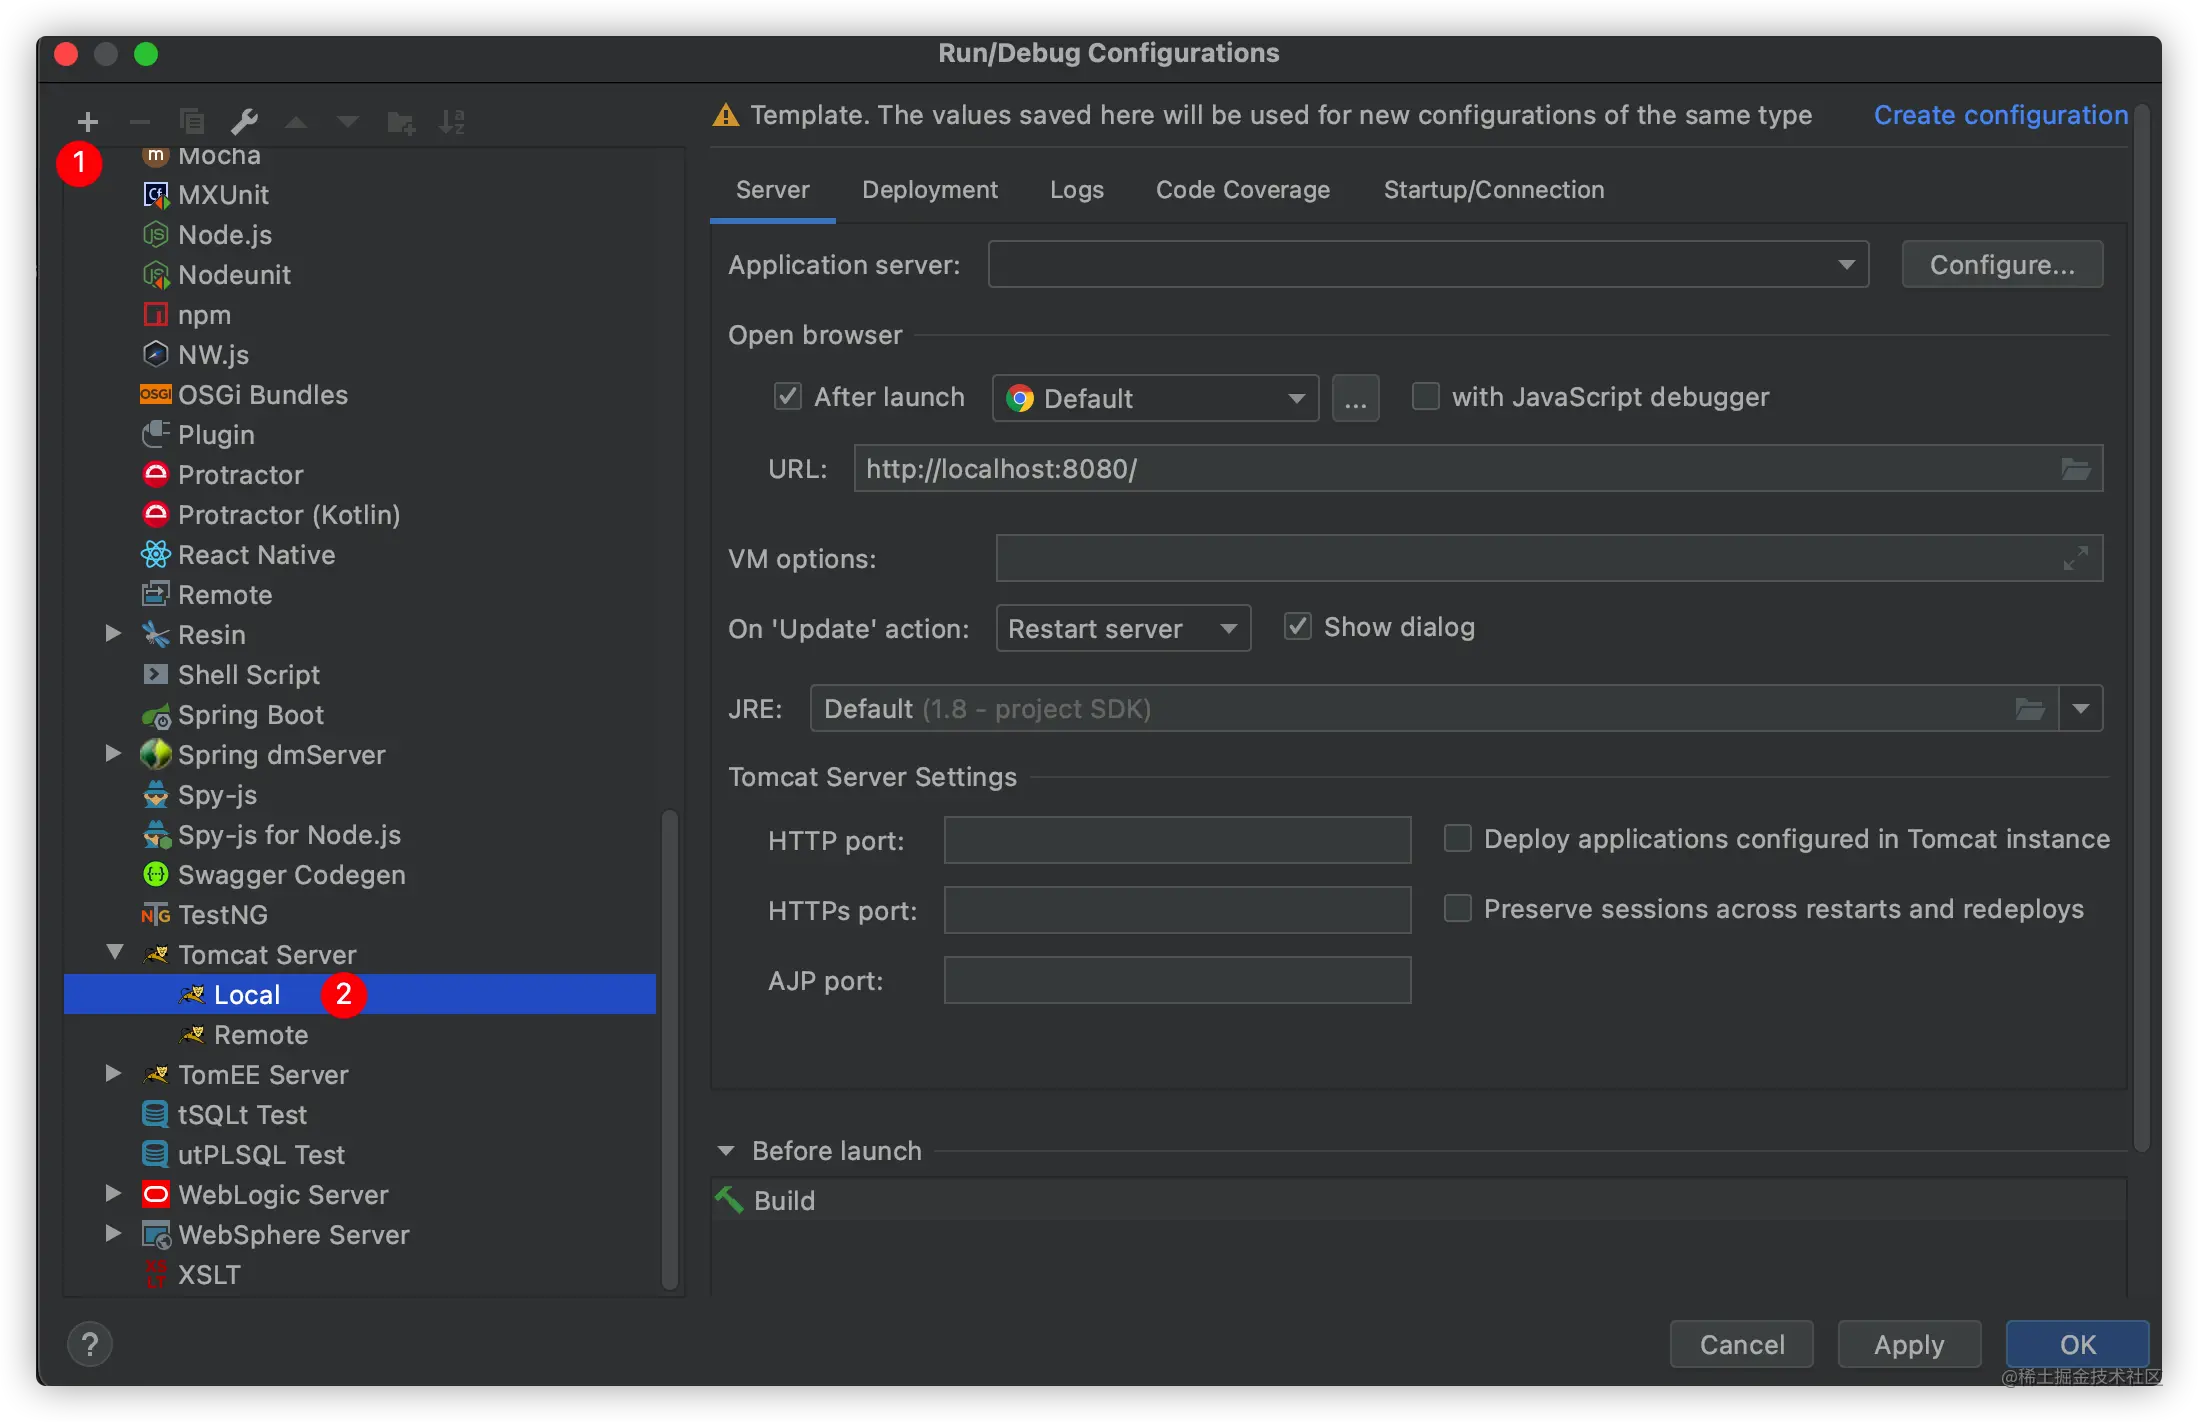Viewport: 2198px width, 1422px height.
Task: Click the folder icon in URL field
Action: coord(2076,469)
